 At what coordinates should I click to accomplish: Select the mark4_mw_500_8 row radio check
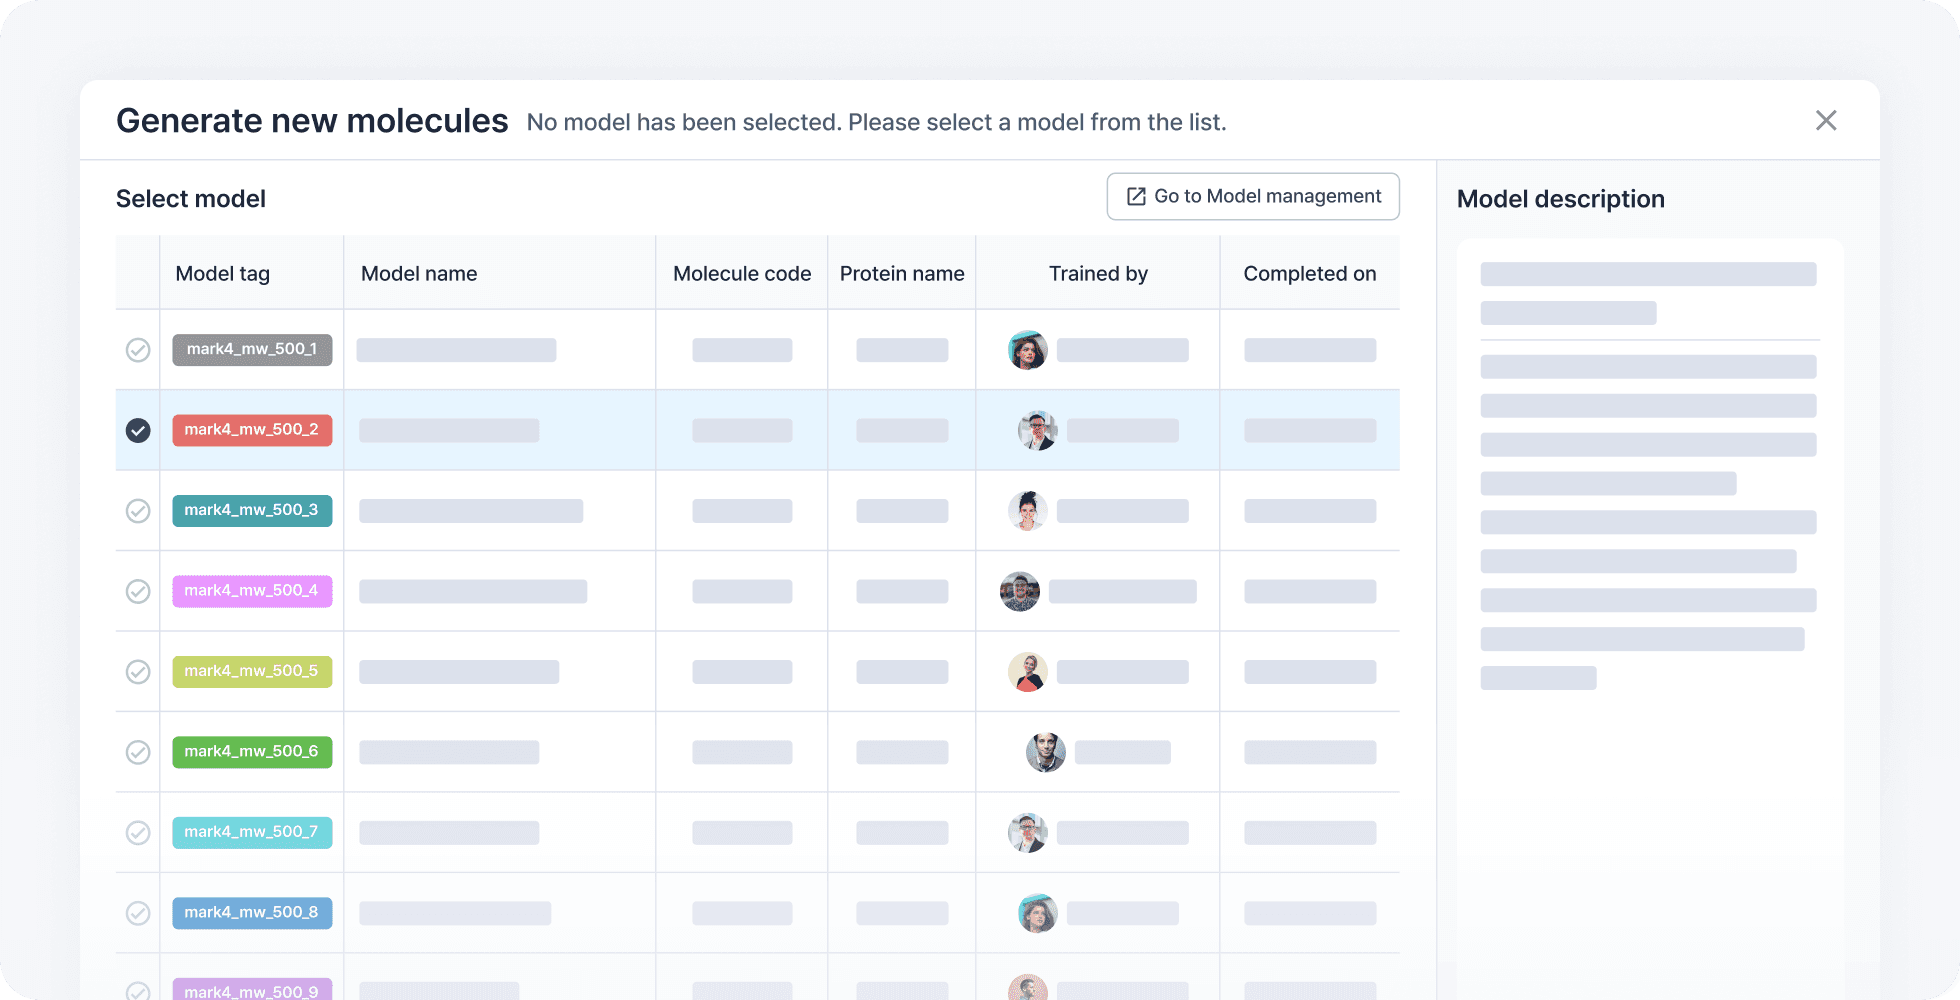coord(138,913)
